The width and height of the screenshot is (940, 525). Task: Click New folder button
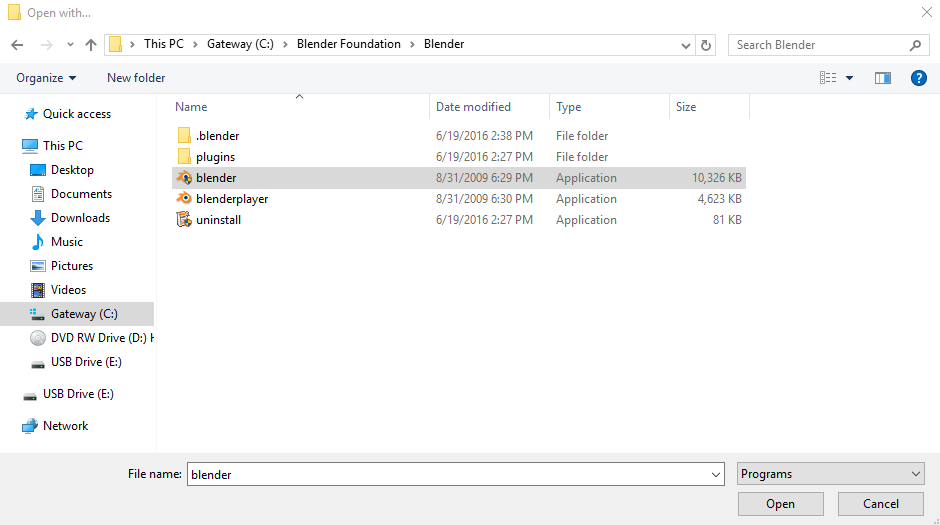tap(136, 78)
